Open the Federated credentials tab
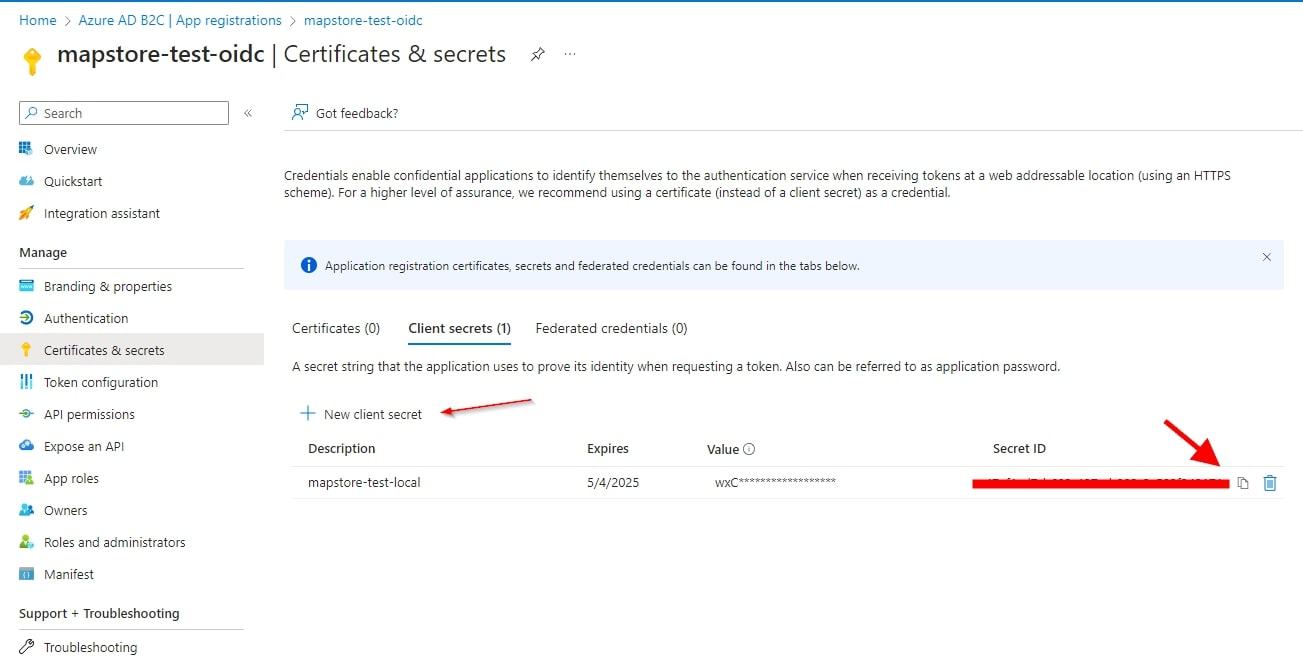 (x=611, y=328)
